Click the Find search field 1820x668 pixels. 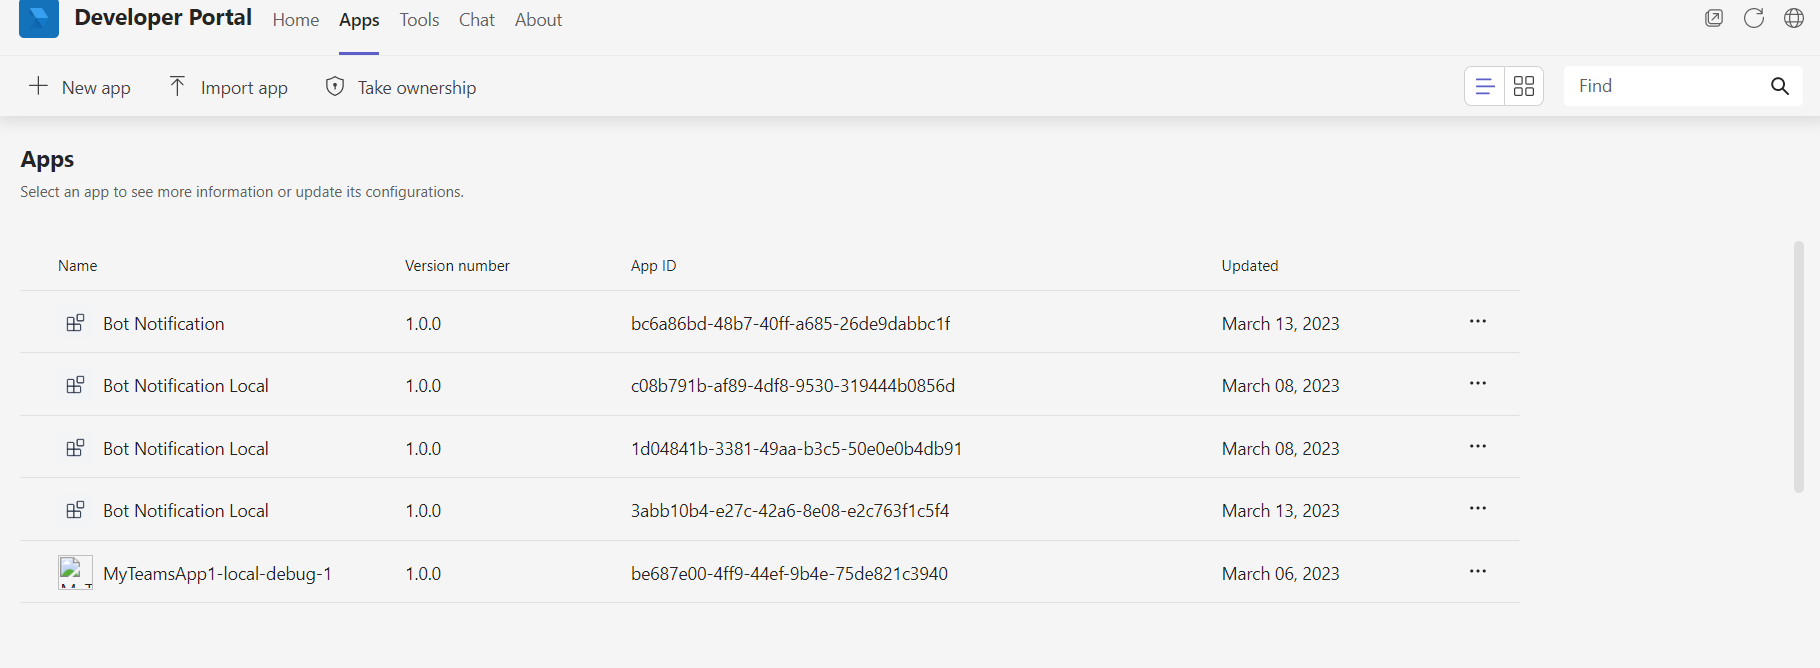[1665, 86]
